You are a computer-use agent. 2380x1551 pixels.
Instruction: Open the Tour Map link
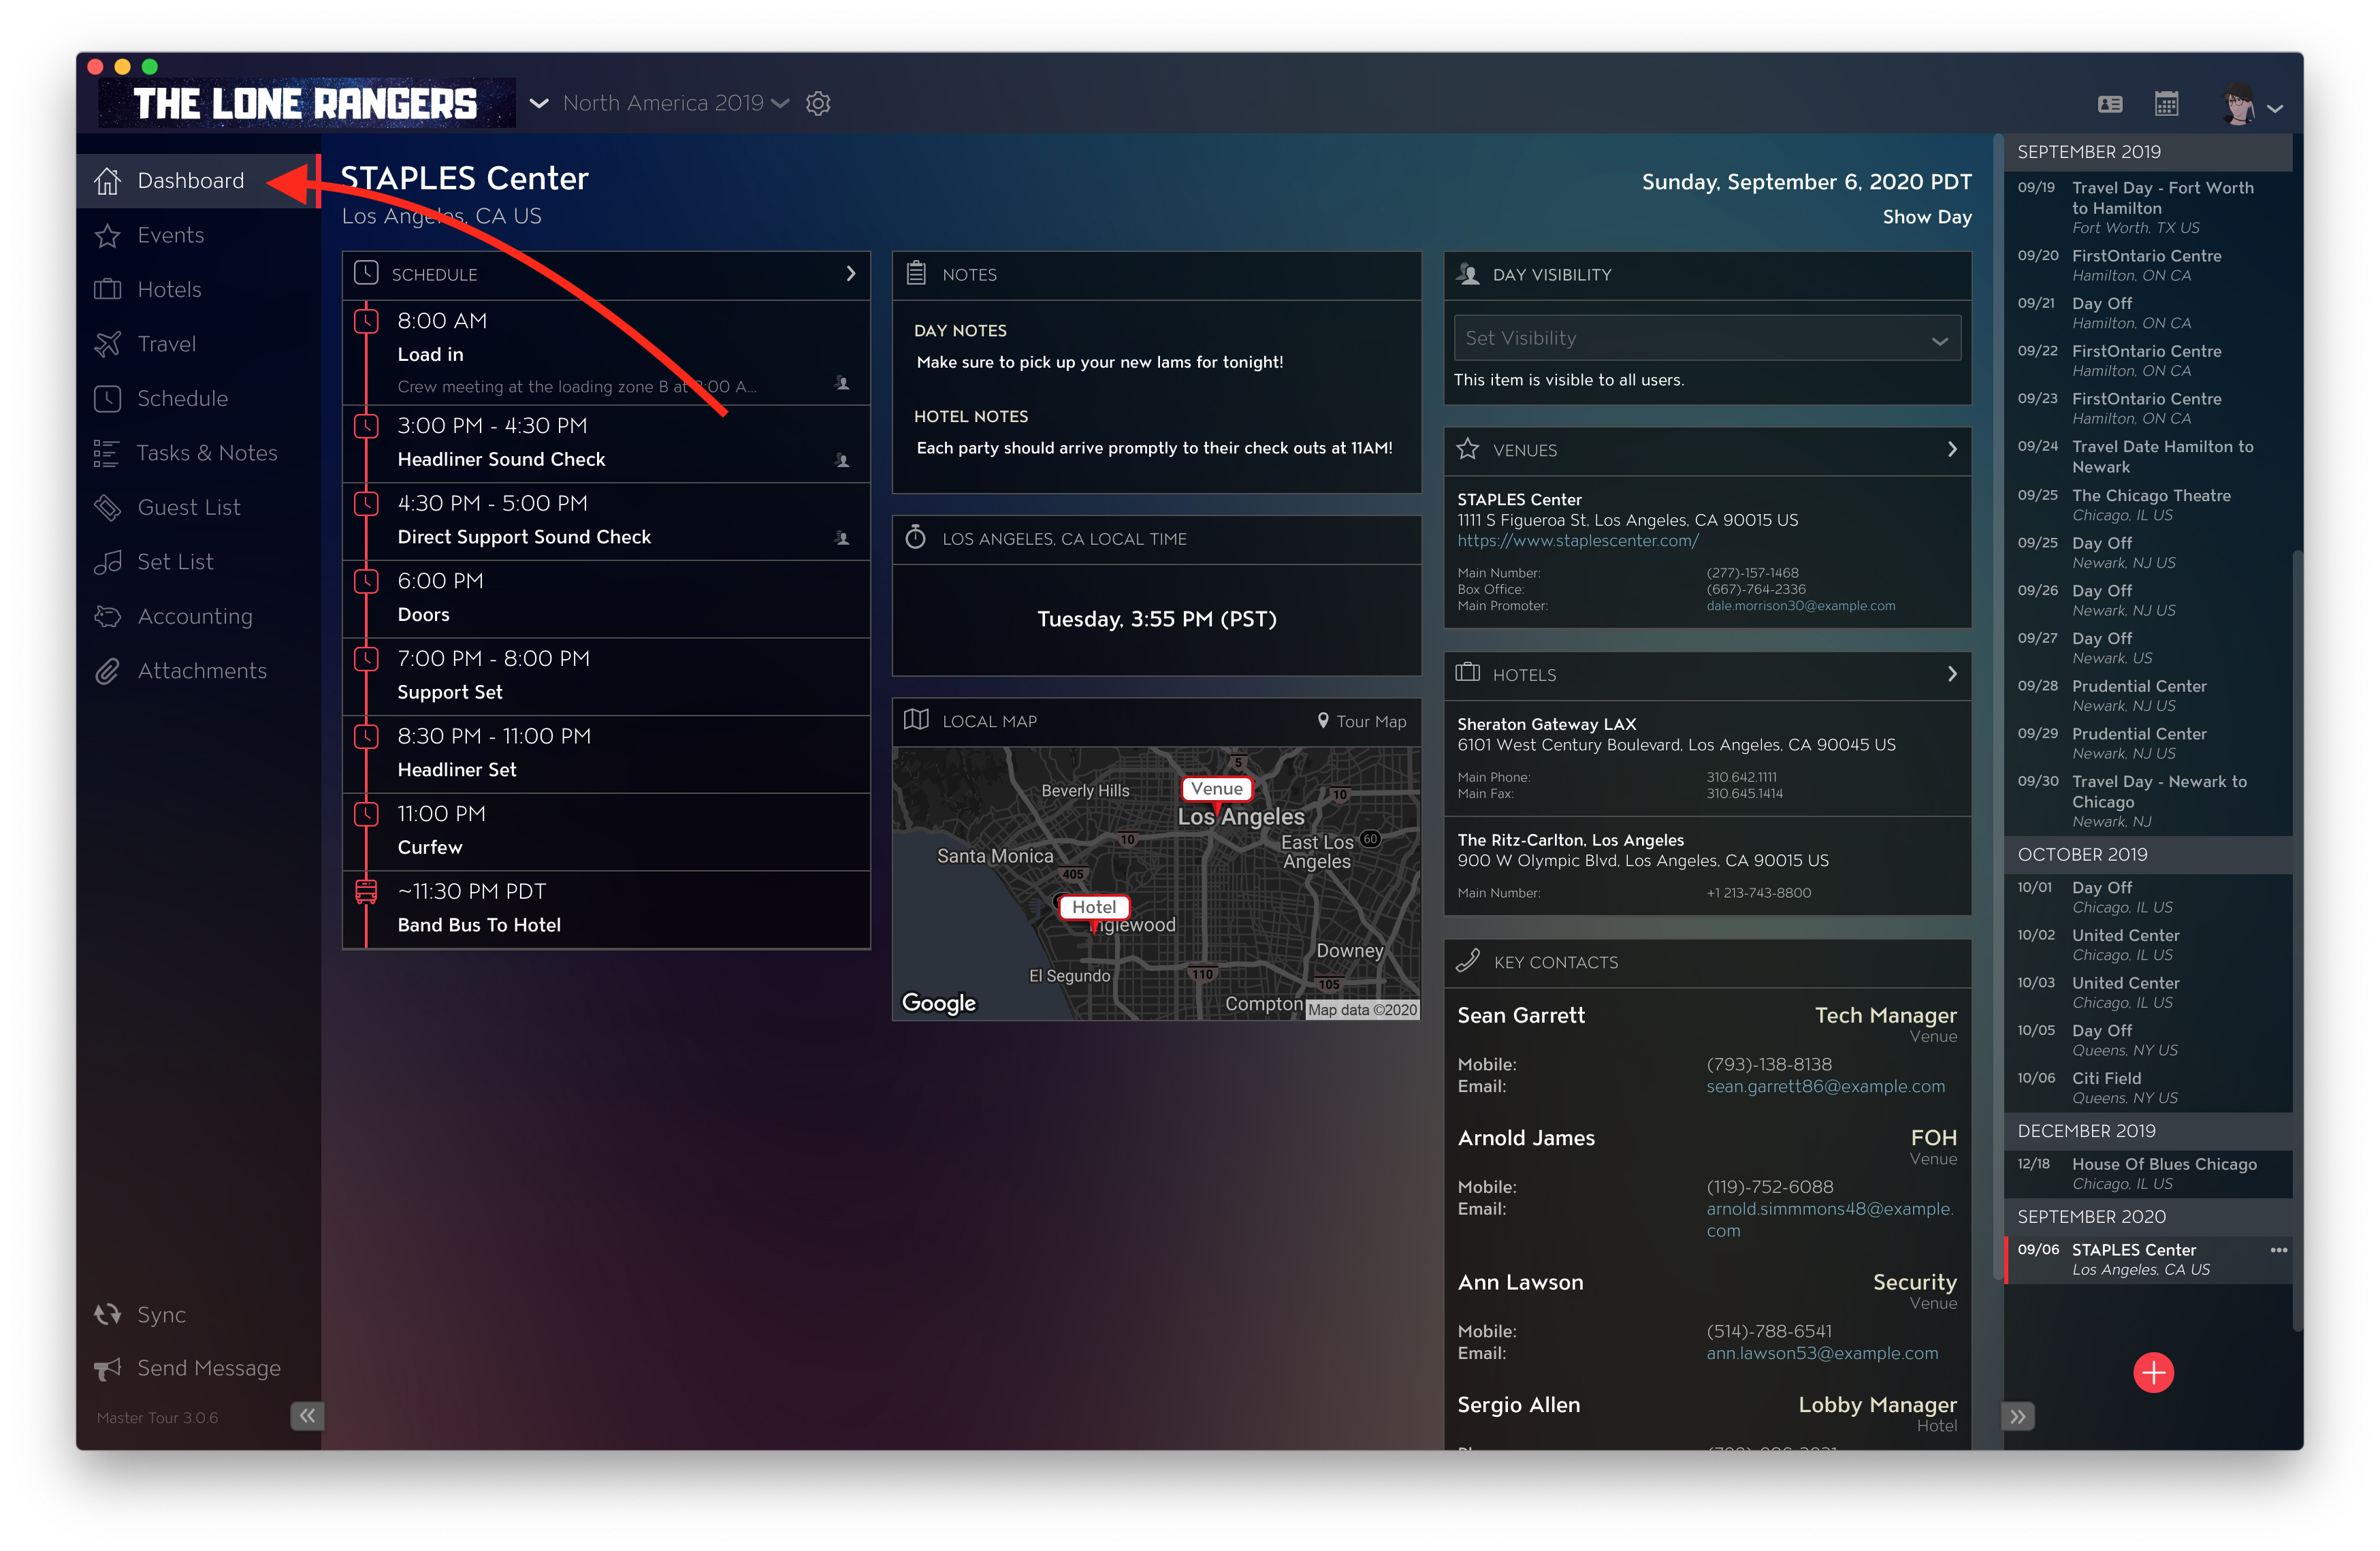coord(1361,721)
